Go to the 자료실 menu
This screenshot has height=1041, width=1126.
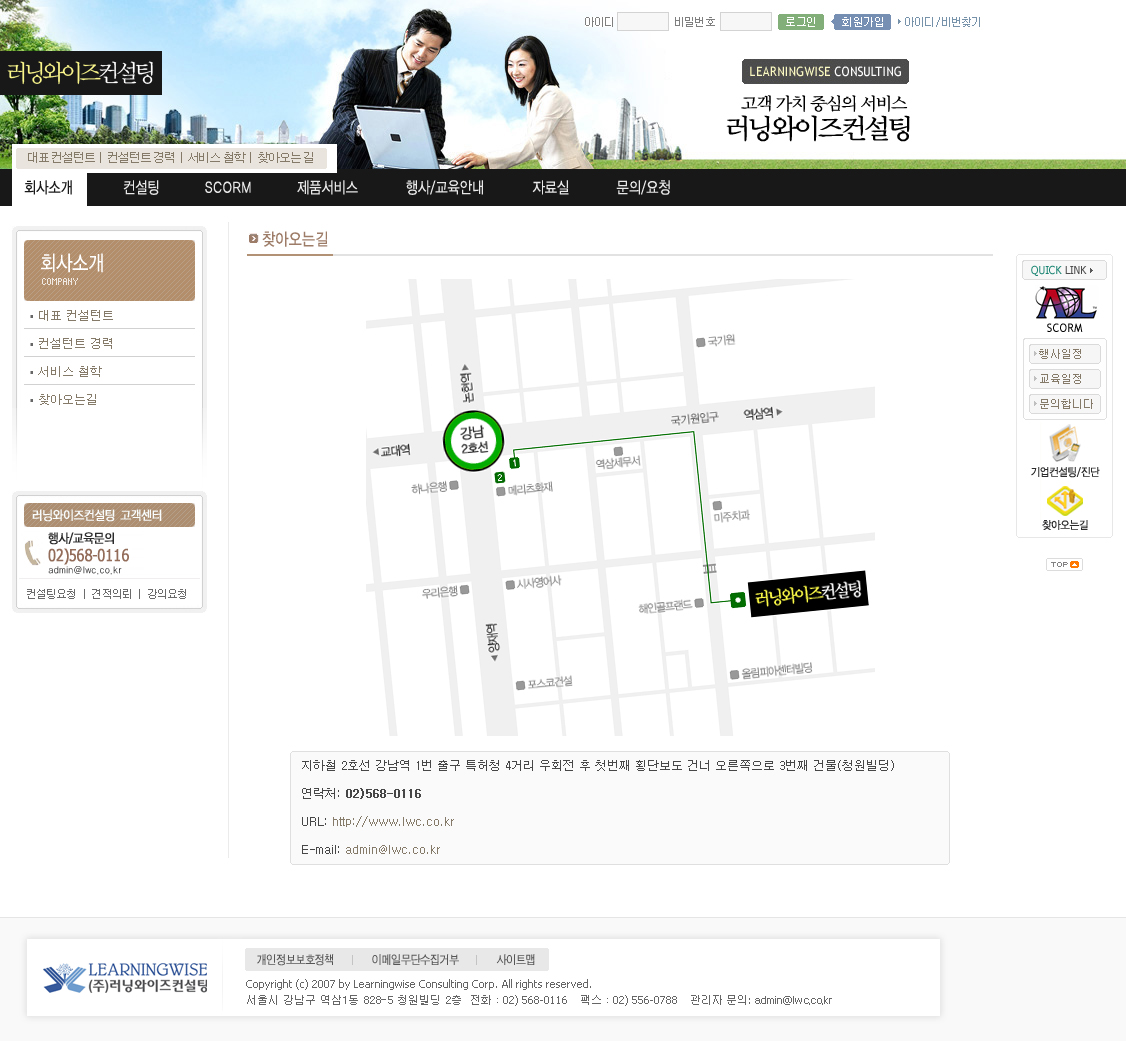550,187
